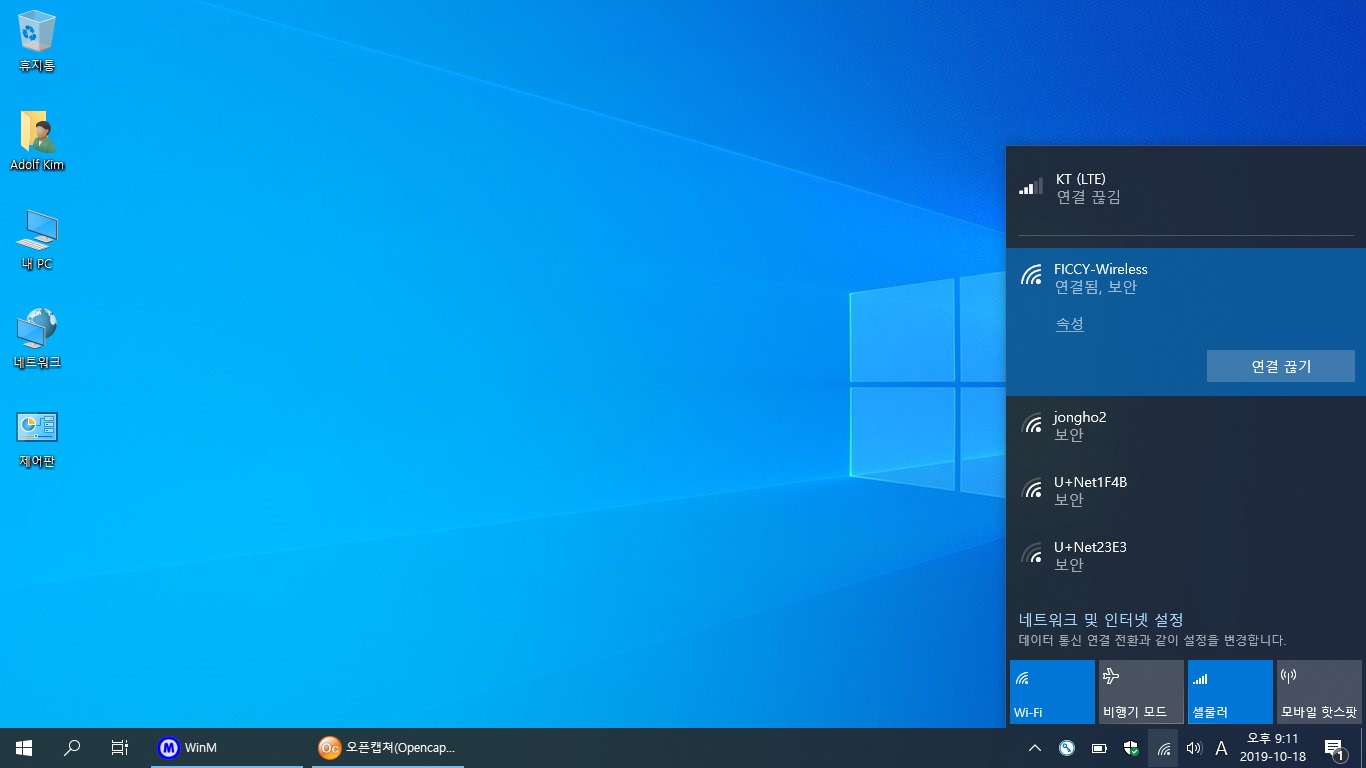Toggle 비행기 모드 airplane mode tile
The height and width of the screenshot is (768, 1366).
click(1141, 692)
